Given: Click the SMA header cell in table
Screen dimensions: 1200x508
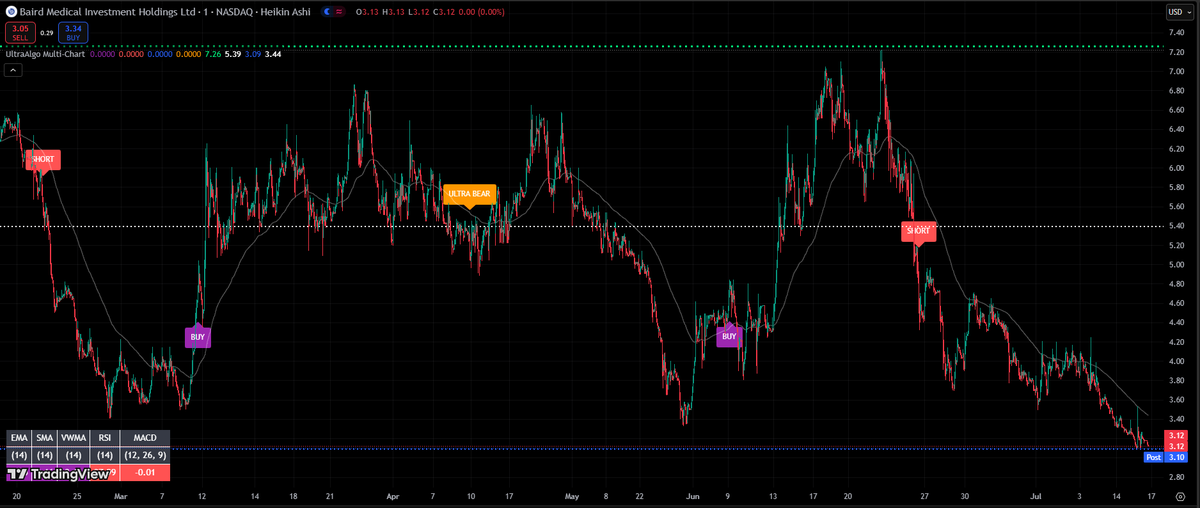Looking at the screenshot, I should [x=45, y=438].
